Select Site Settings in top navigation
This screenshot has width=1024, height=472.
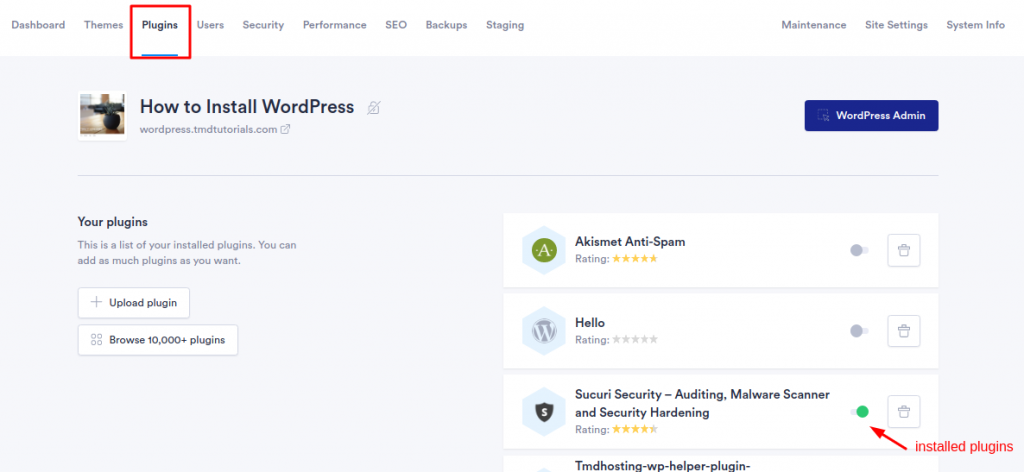(x=896, y=25)
